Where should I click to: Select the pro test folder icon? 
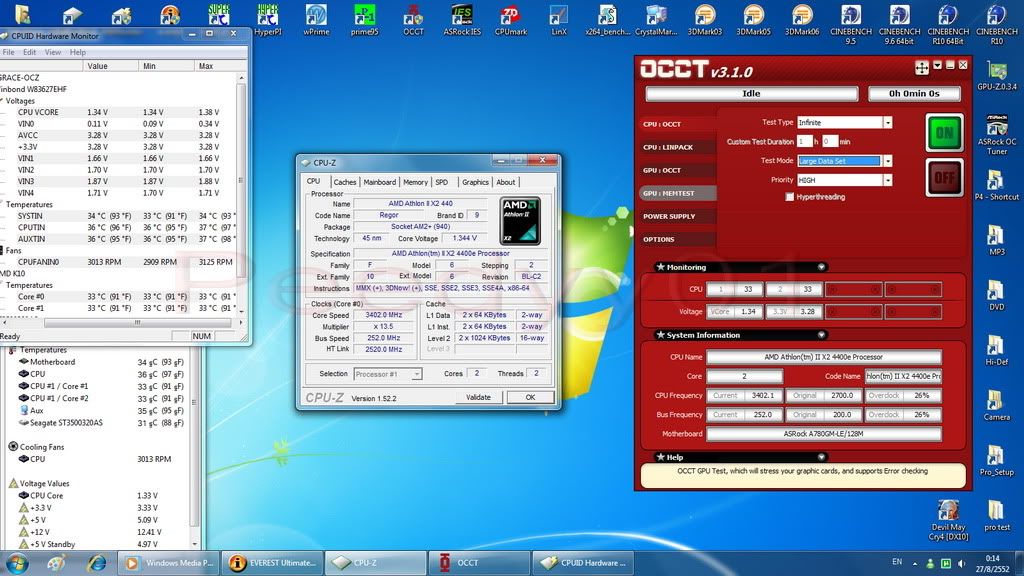coord(997,515)
